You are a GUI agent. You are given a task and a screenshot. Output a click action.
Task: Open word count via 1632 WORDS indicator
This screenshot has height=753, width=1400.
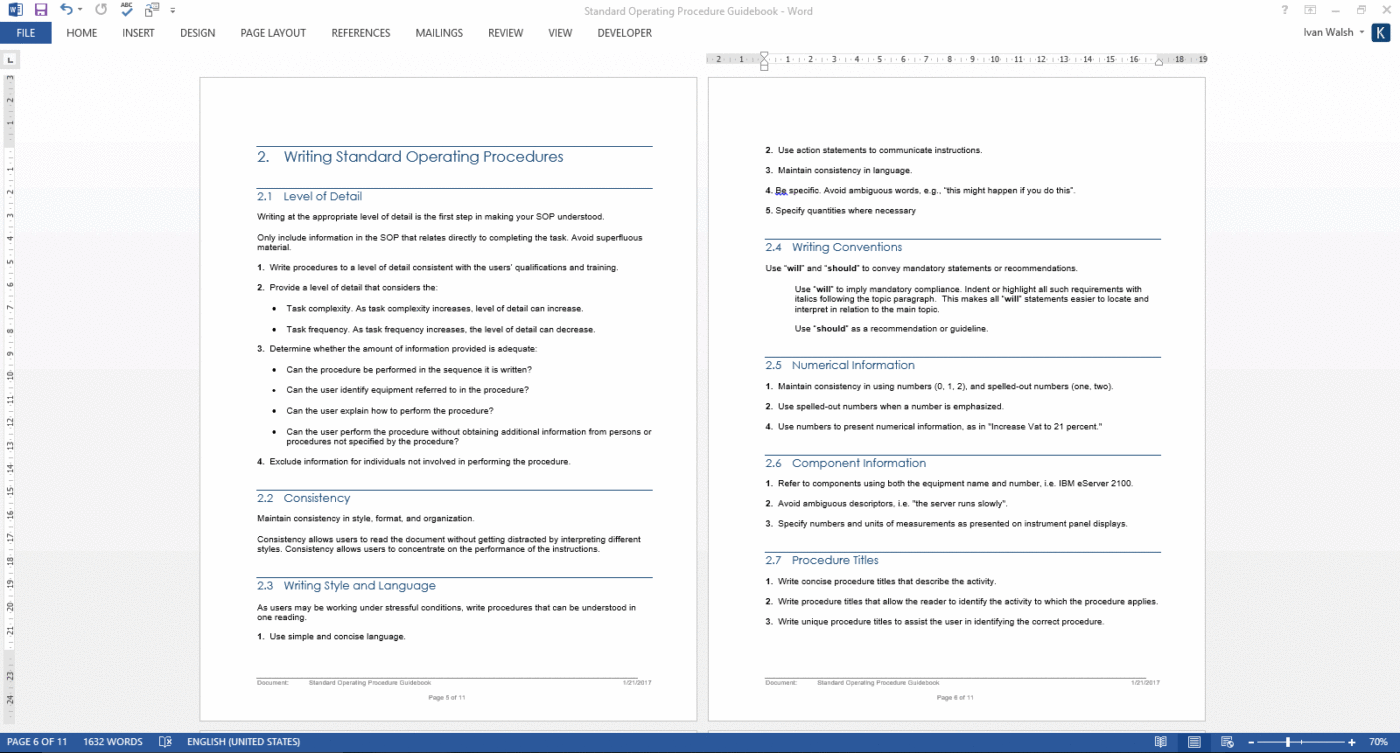pyautogui.click(x=113, y=741)
